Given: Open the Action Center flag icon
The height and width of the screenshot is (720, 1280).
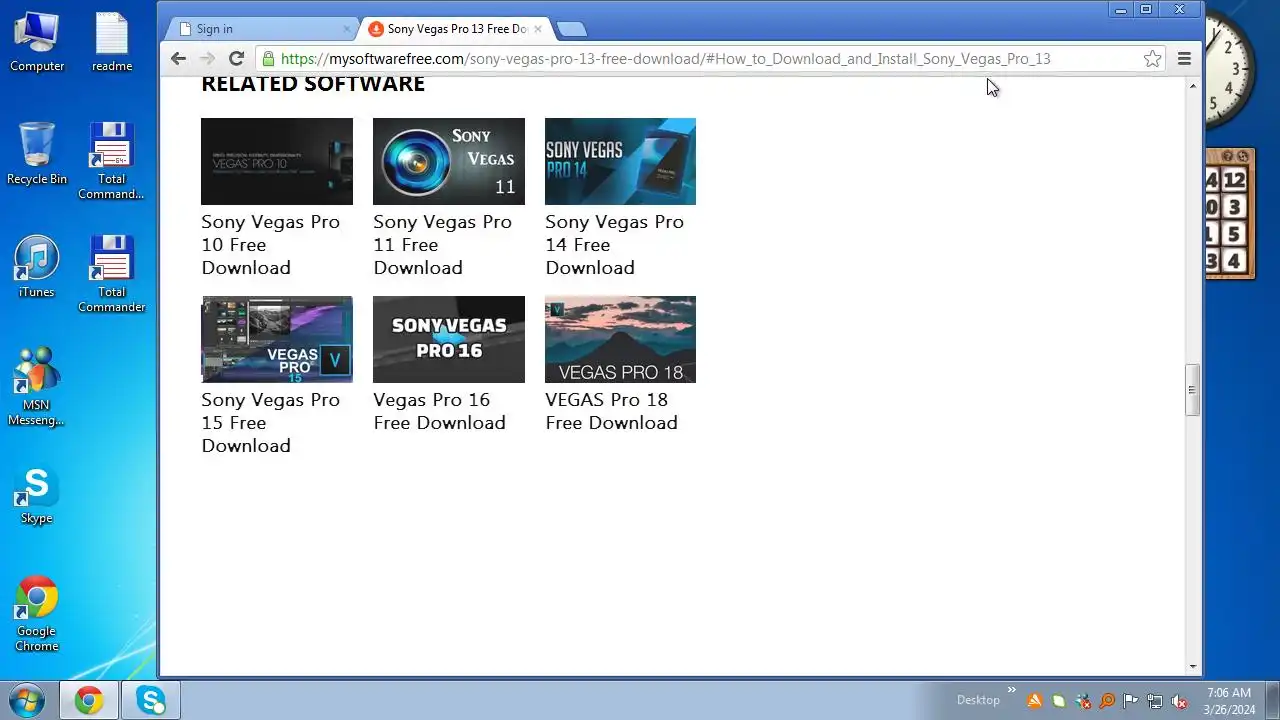Looking at the screenshot, I should tap(1131, 701).
